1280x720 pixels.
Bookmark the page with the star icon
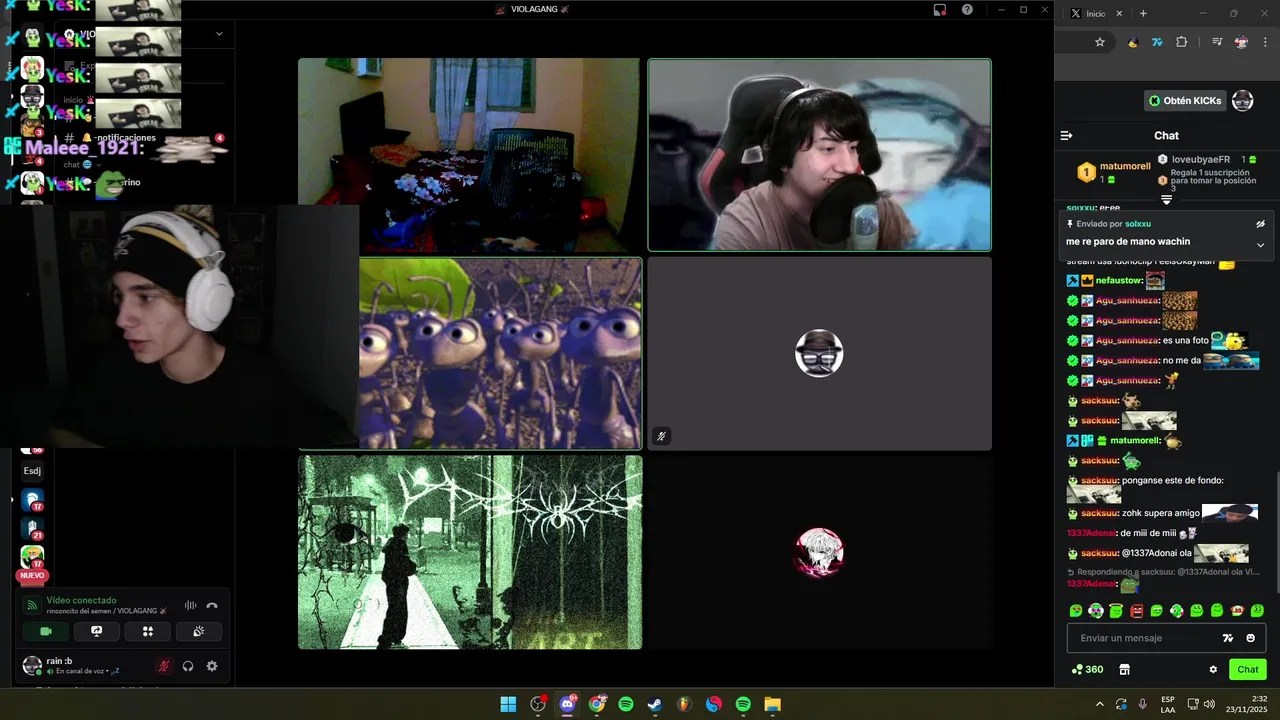tap(1100, 42)
